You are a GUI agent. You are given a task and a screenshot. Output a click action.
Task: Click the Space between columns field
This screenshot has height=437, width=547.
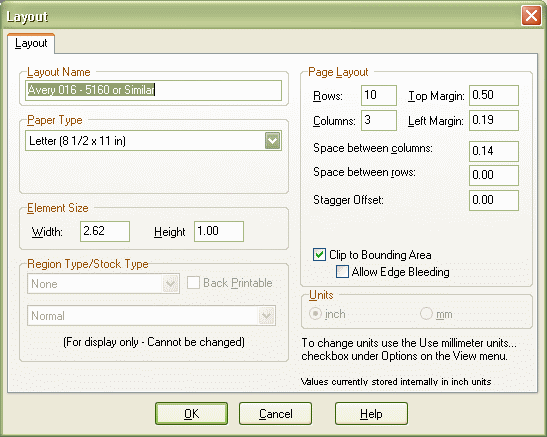(494, 151)
